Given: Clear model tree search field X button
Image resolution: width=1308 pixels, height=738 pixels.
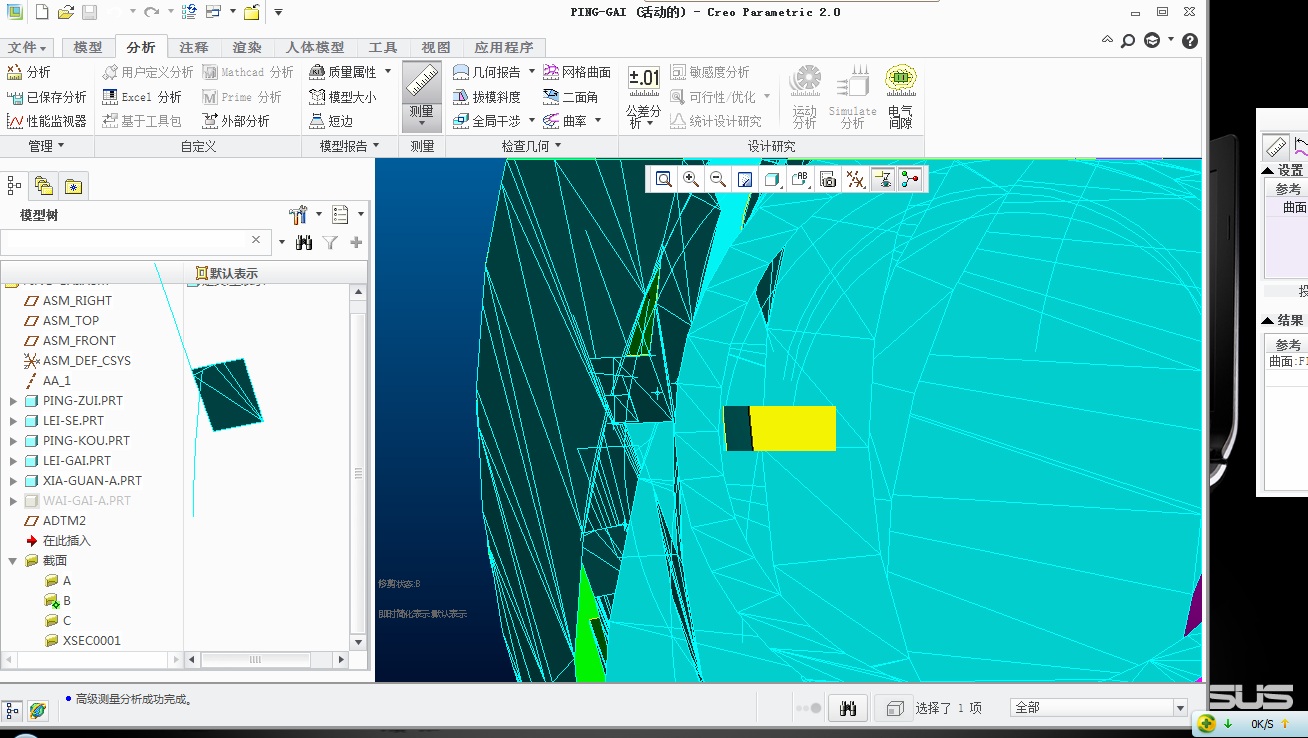Looking at the screenshot, I should click(x=256, y=240).
